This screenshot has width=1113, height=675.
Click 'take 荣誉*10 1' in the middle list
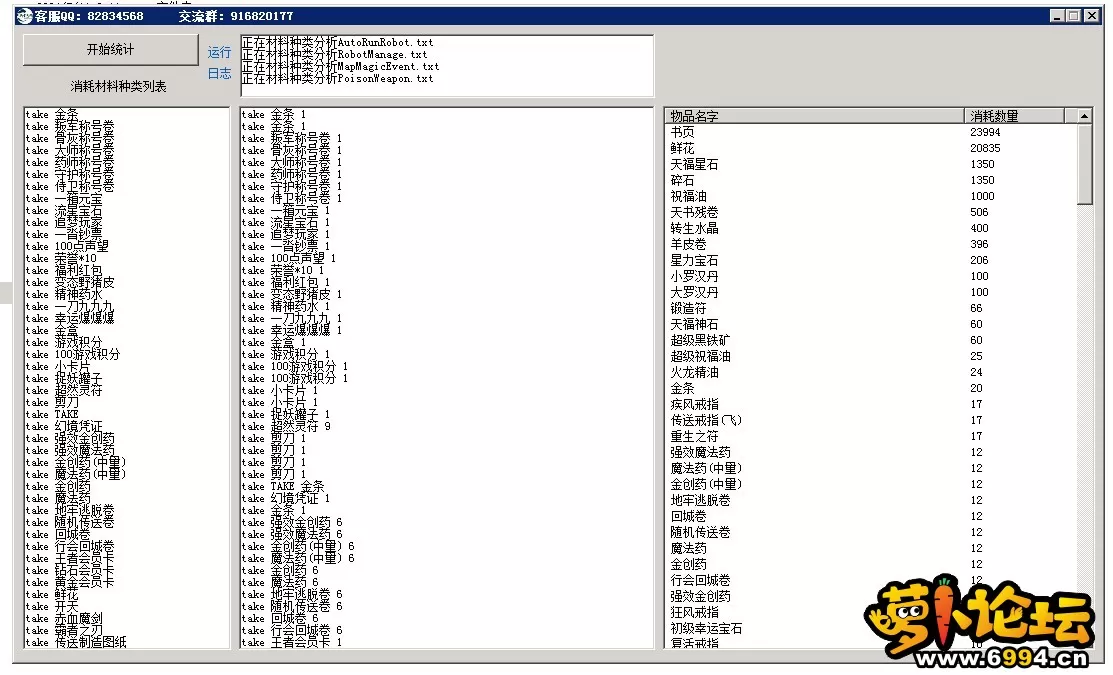click(283, 270)
